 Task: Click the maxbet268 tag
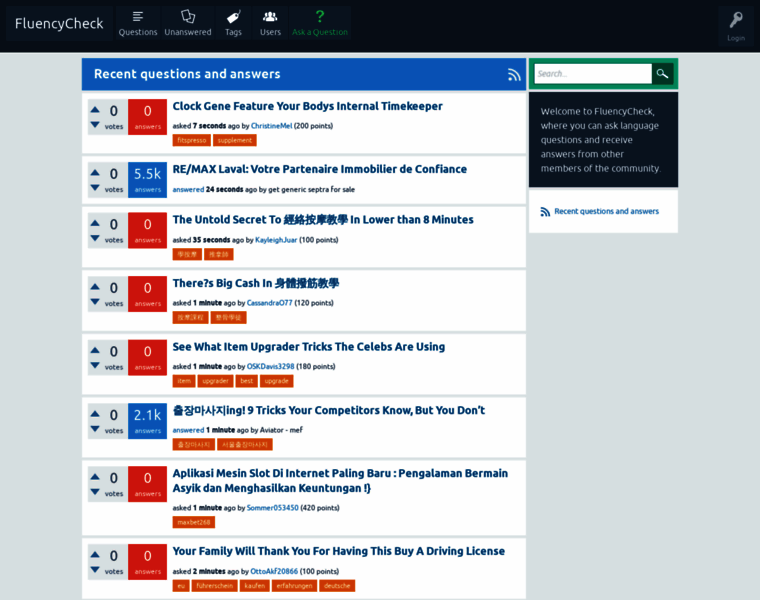tap(193, 522)
